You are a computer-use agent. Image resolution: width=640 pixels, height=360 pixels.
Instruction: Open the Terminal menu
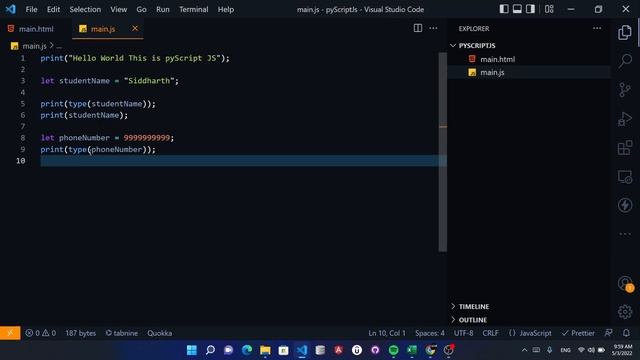(x=193, y=9)
